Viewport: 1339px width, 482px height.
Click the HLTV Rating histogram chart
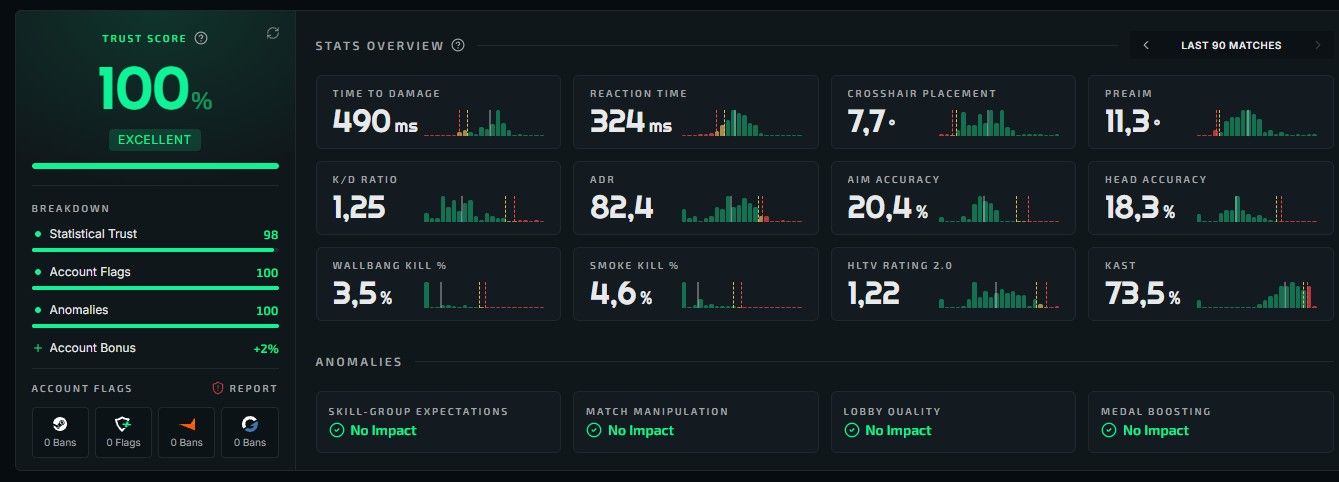999,294
